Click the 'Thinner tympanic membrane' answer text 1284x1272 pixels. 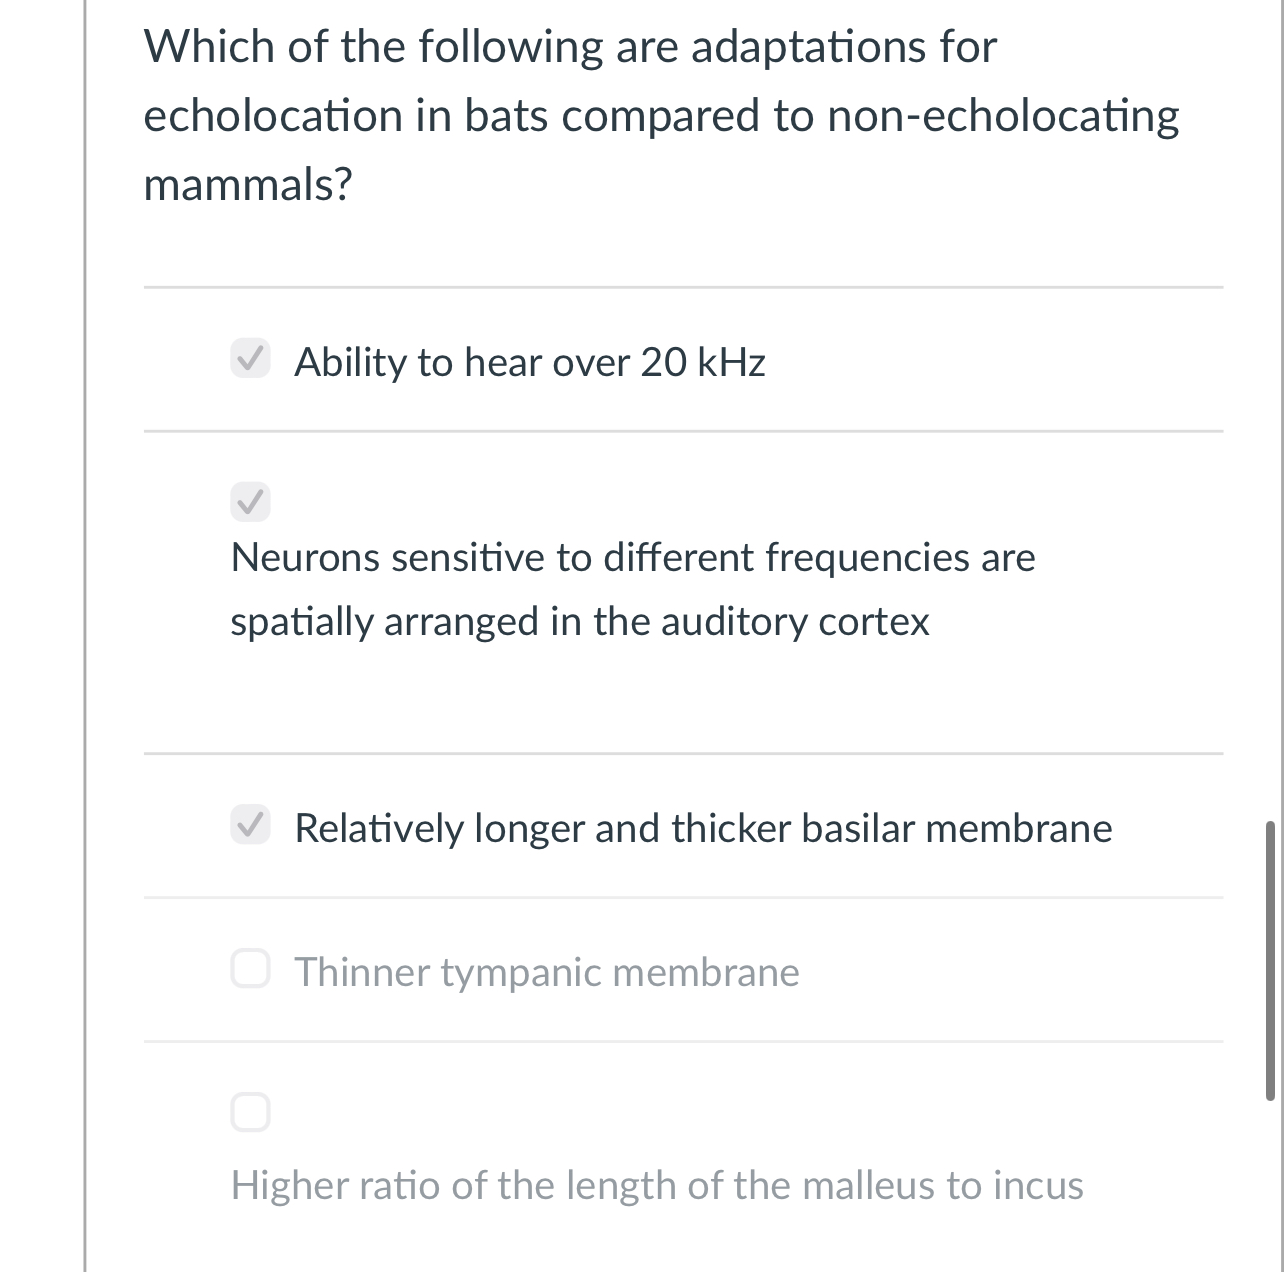(x=547, y=971)
